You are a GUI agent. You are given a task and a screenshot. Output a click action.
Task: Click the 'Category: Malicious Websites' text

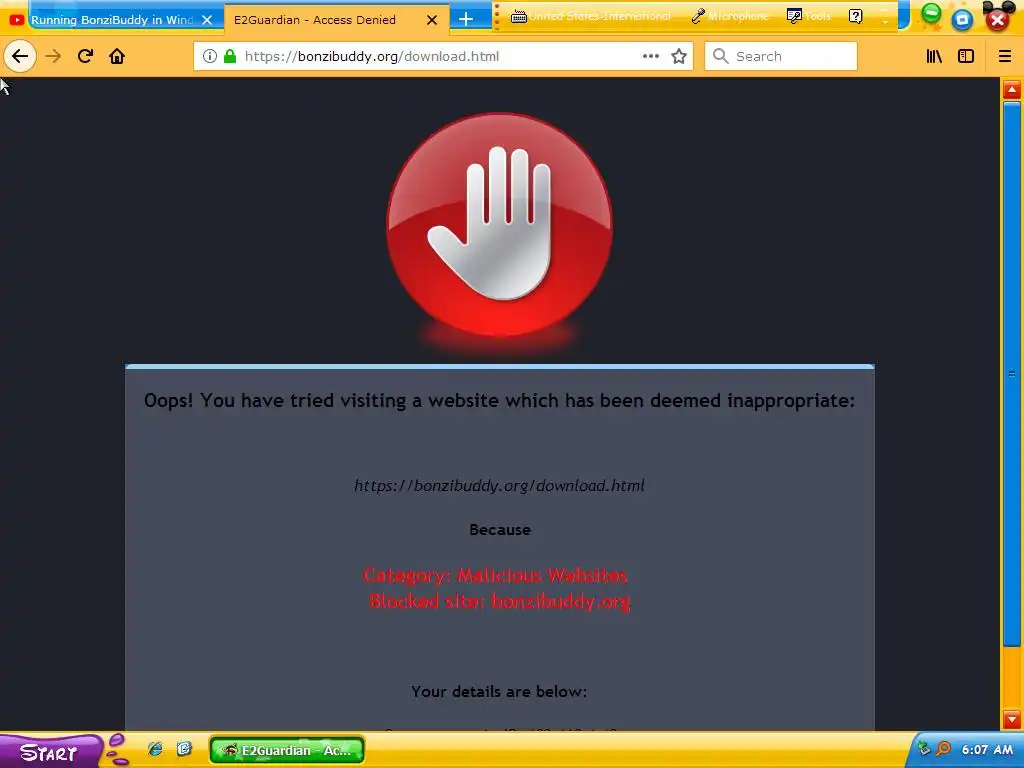(x=496, y=575)
